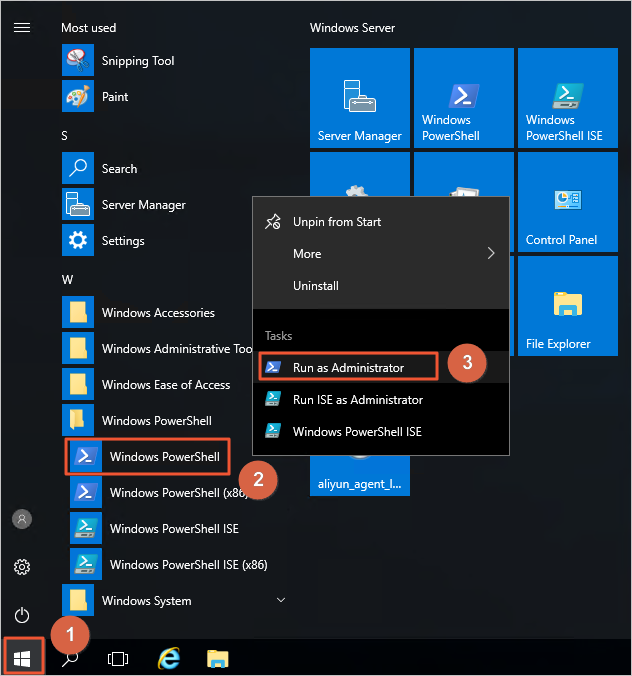Click the Windows Server group heading

(352, 28)
